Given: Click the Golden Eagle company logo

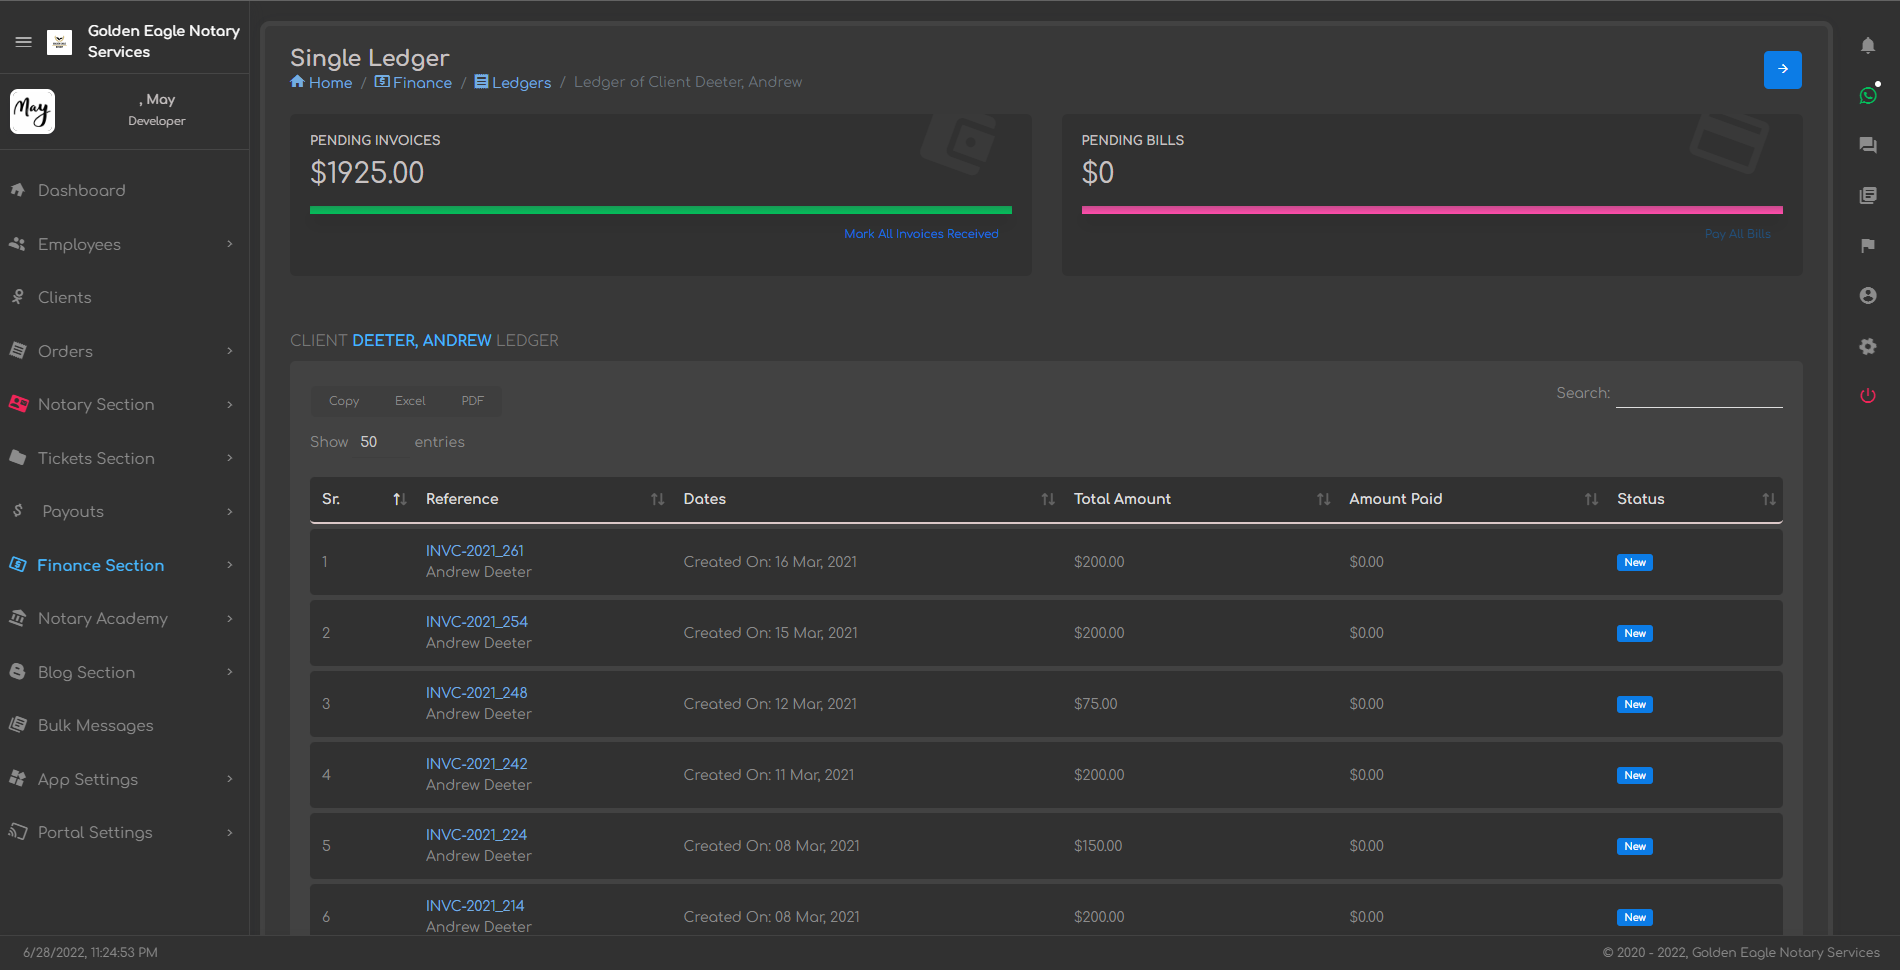Looking at the screenshot, I should click(60, 42).
